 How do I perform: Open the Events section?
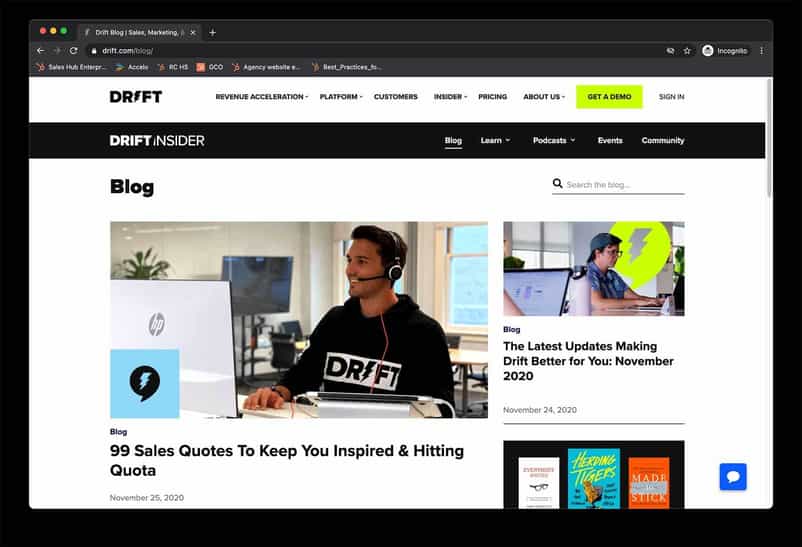(610, 140)
